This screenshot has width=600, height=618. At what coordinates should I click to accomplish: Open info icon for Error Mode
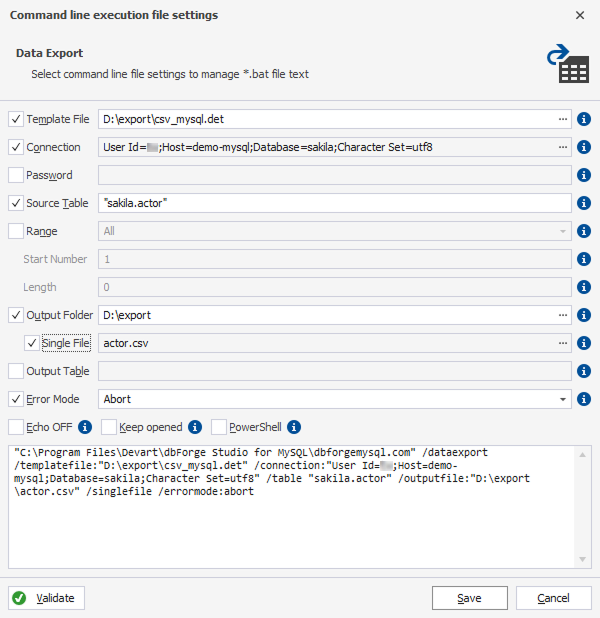pos(584,399)
